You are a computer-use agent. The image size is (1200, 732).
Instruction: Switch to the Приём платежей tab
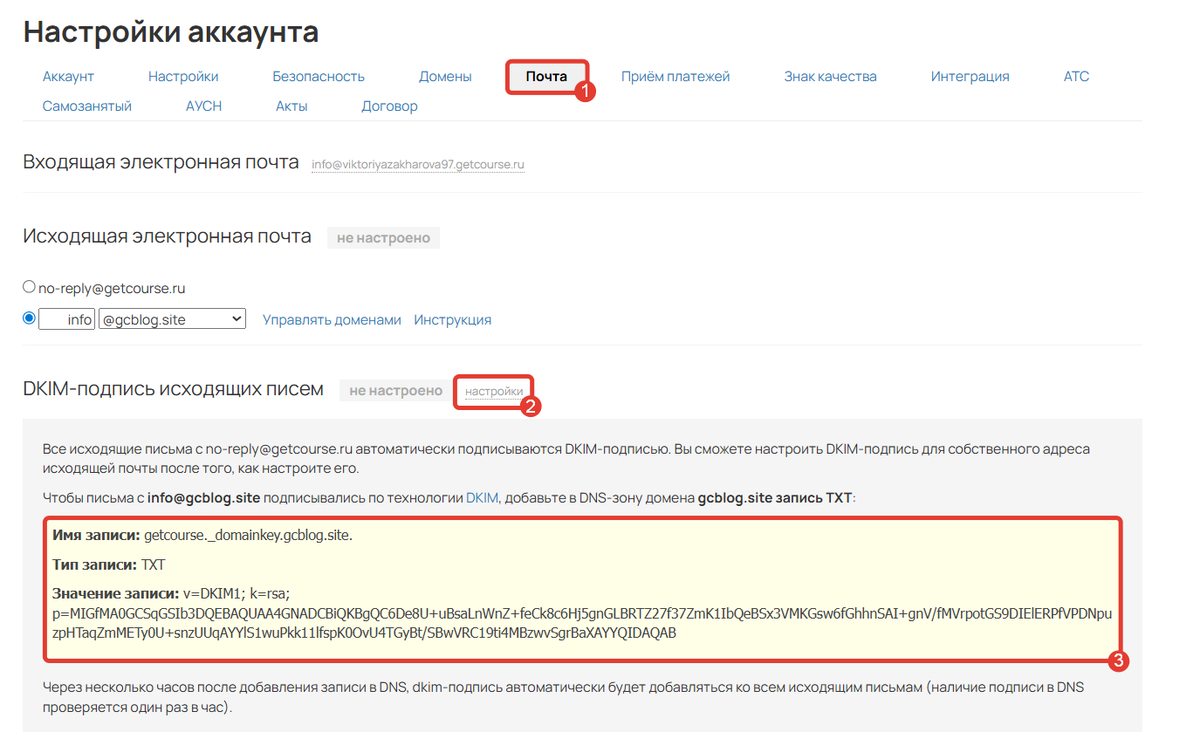[x=675, y=76]
